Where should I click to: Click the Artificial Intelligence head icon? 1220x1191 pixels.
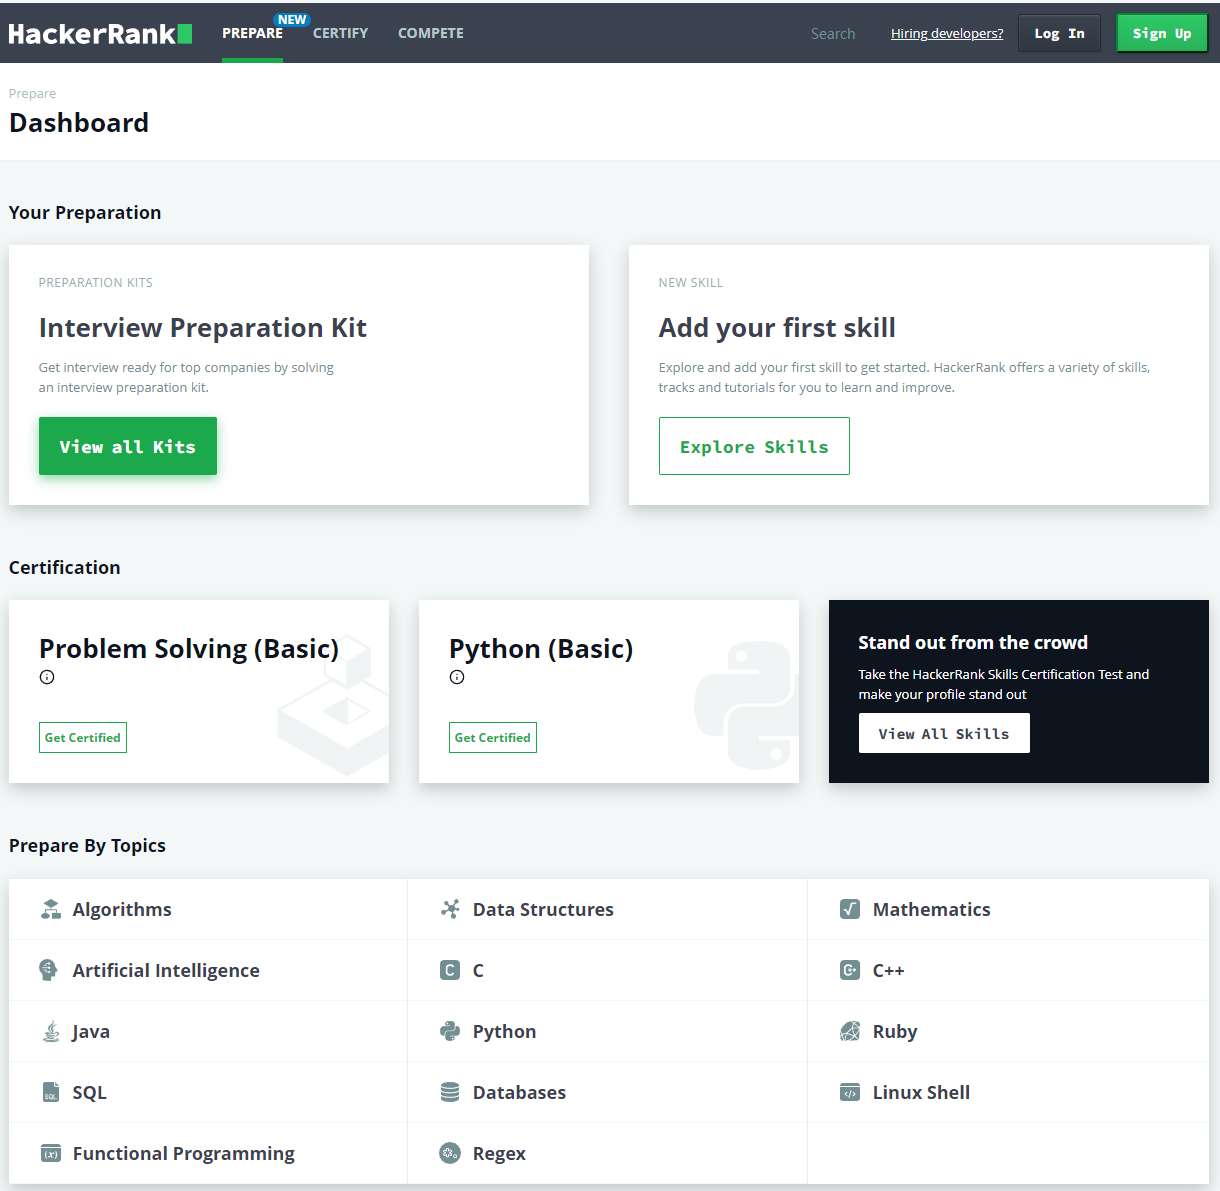point(48,970)
